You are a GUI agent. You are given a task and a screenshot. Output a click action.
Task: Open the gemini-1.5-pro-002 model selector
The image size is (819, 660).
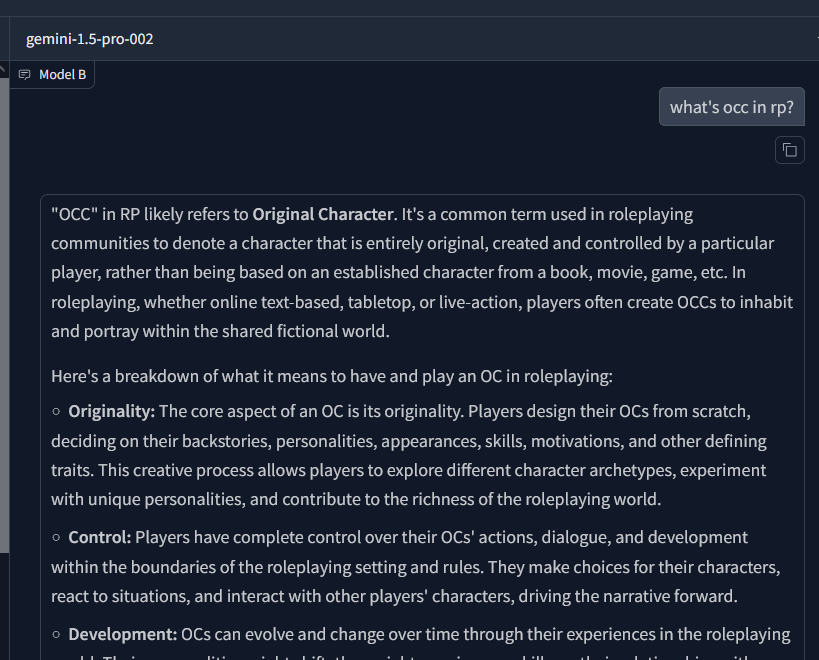coord(90,39)
